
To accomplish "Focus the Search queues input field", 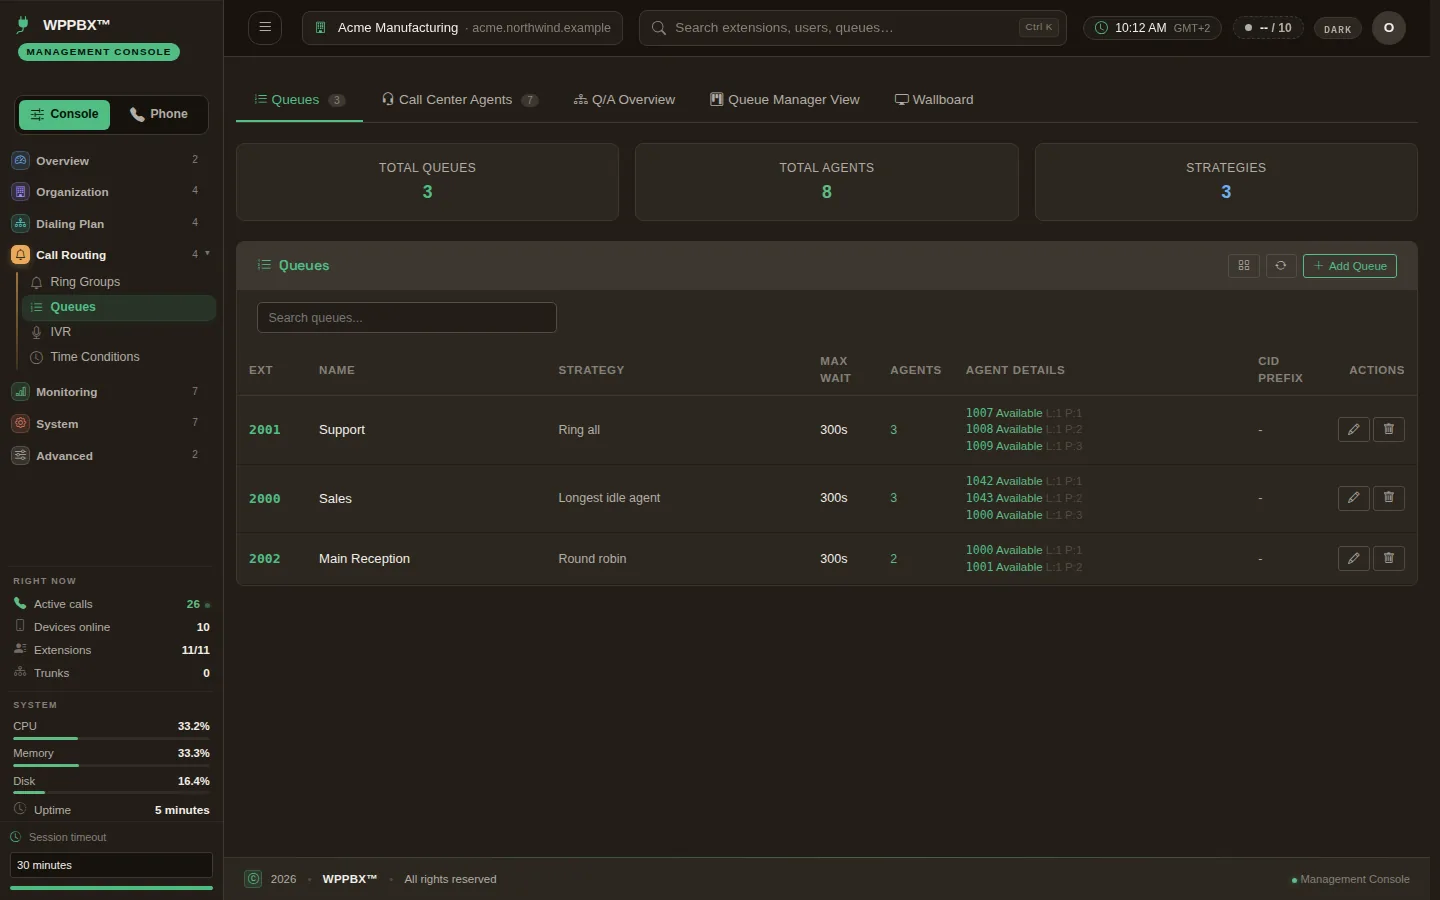I will point(407,318).
